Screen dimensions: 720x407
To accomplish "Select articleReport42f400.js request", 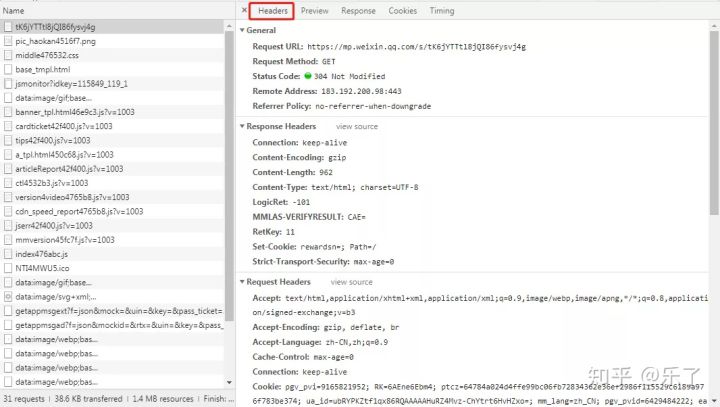I will pos(112,169).
